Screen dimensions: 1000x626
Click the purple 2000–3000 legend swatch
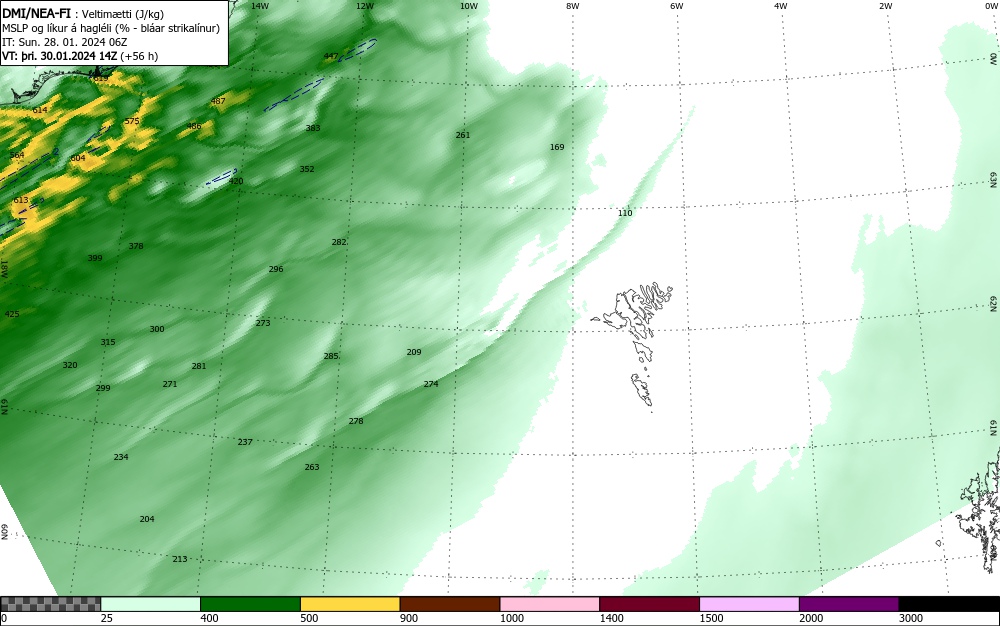point(849,604)
